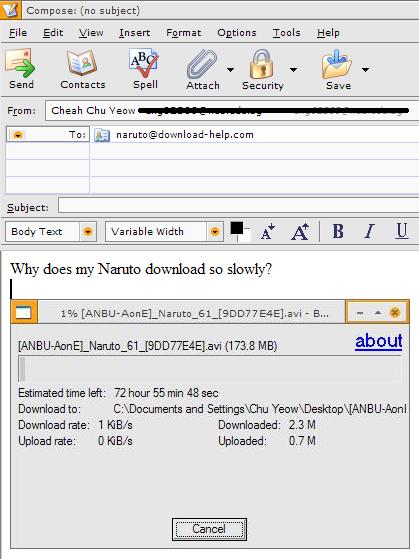Click the Subject input field
Image resolution: width=419 pixels, height=559 pixels.
coord(239,206)
